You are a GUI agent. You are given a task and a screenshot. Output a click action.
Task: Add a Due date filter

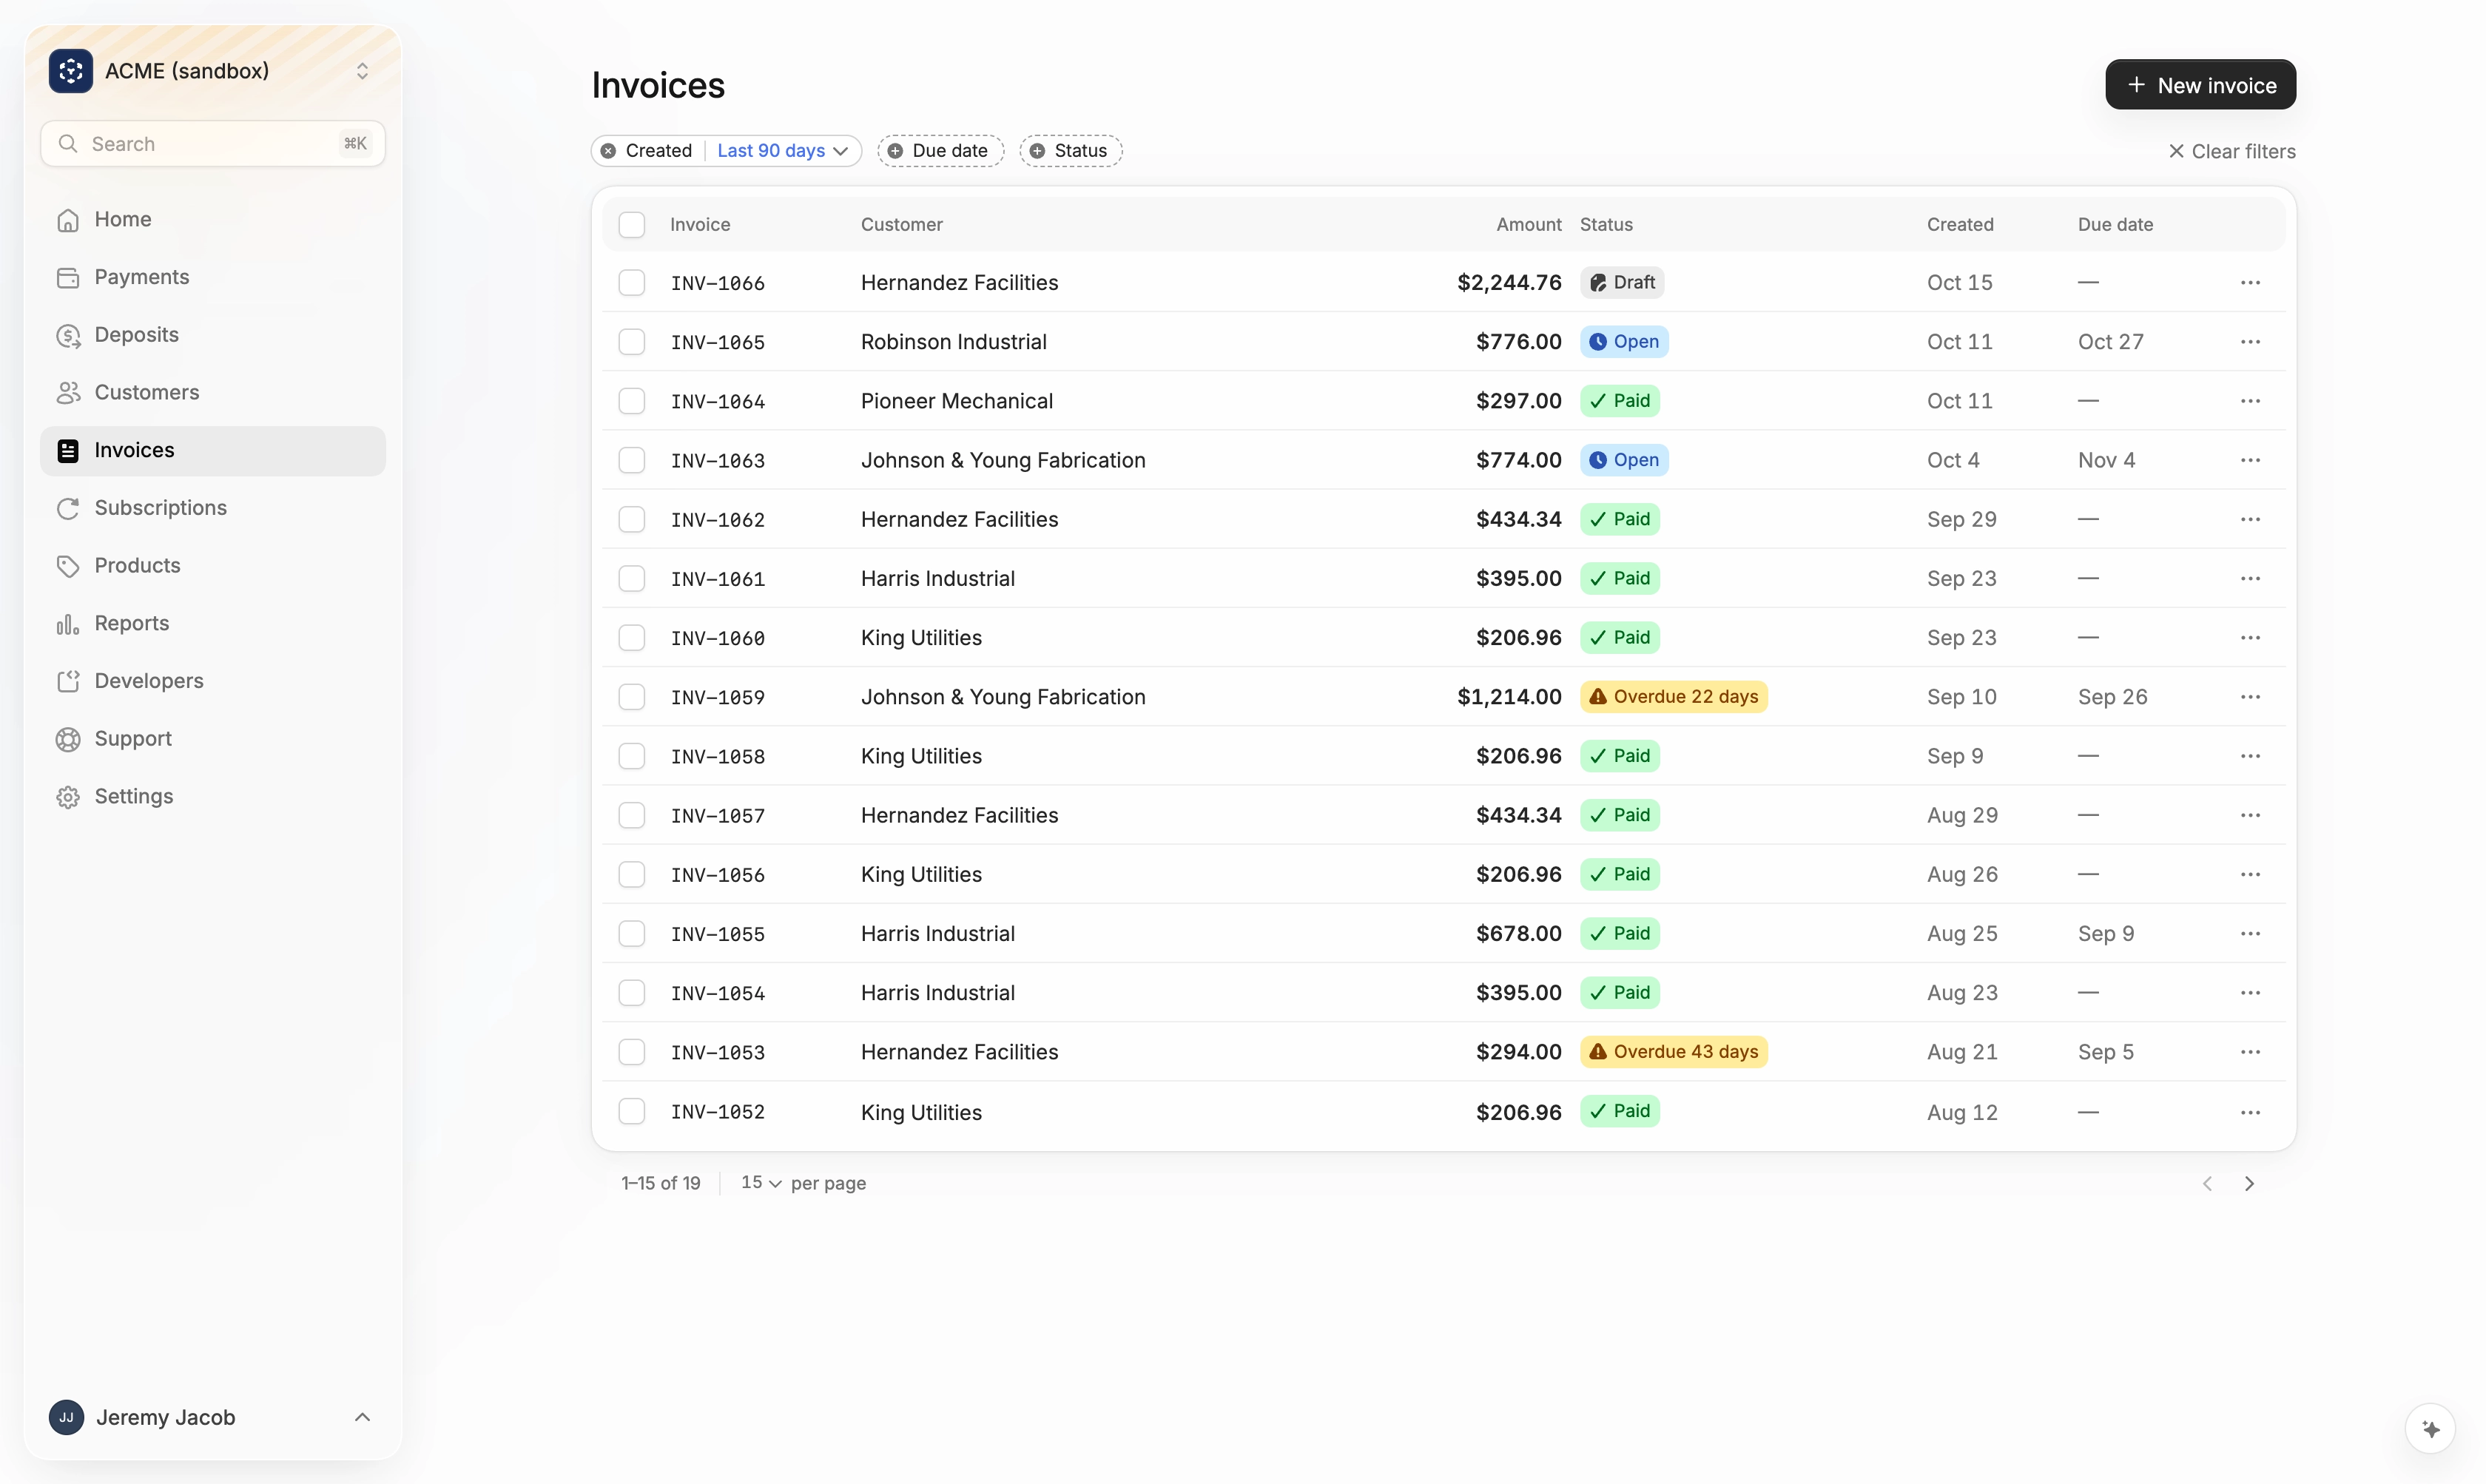[x=940, y=151]
